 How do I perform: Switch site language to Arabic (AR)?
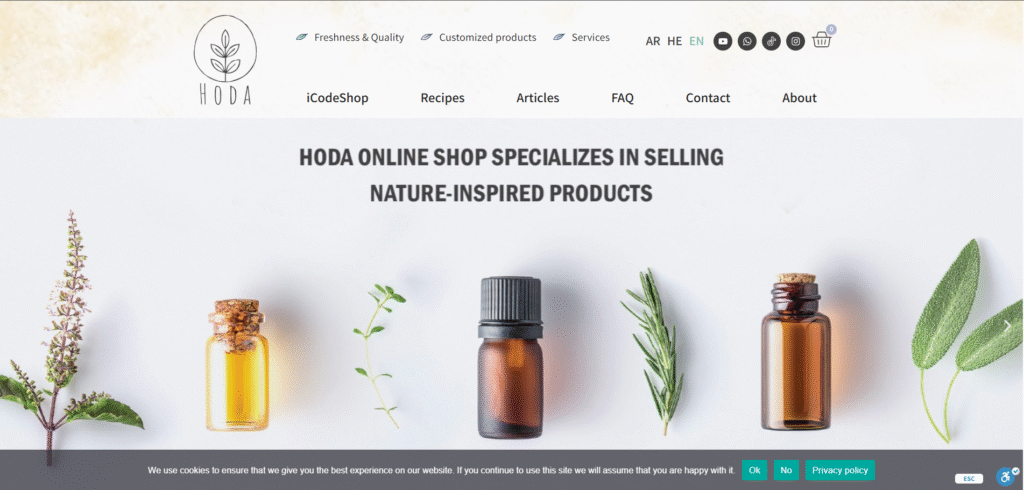point(652,41)
